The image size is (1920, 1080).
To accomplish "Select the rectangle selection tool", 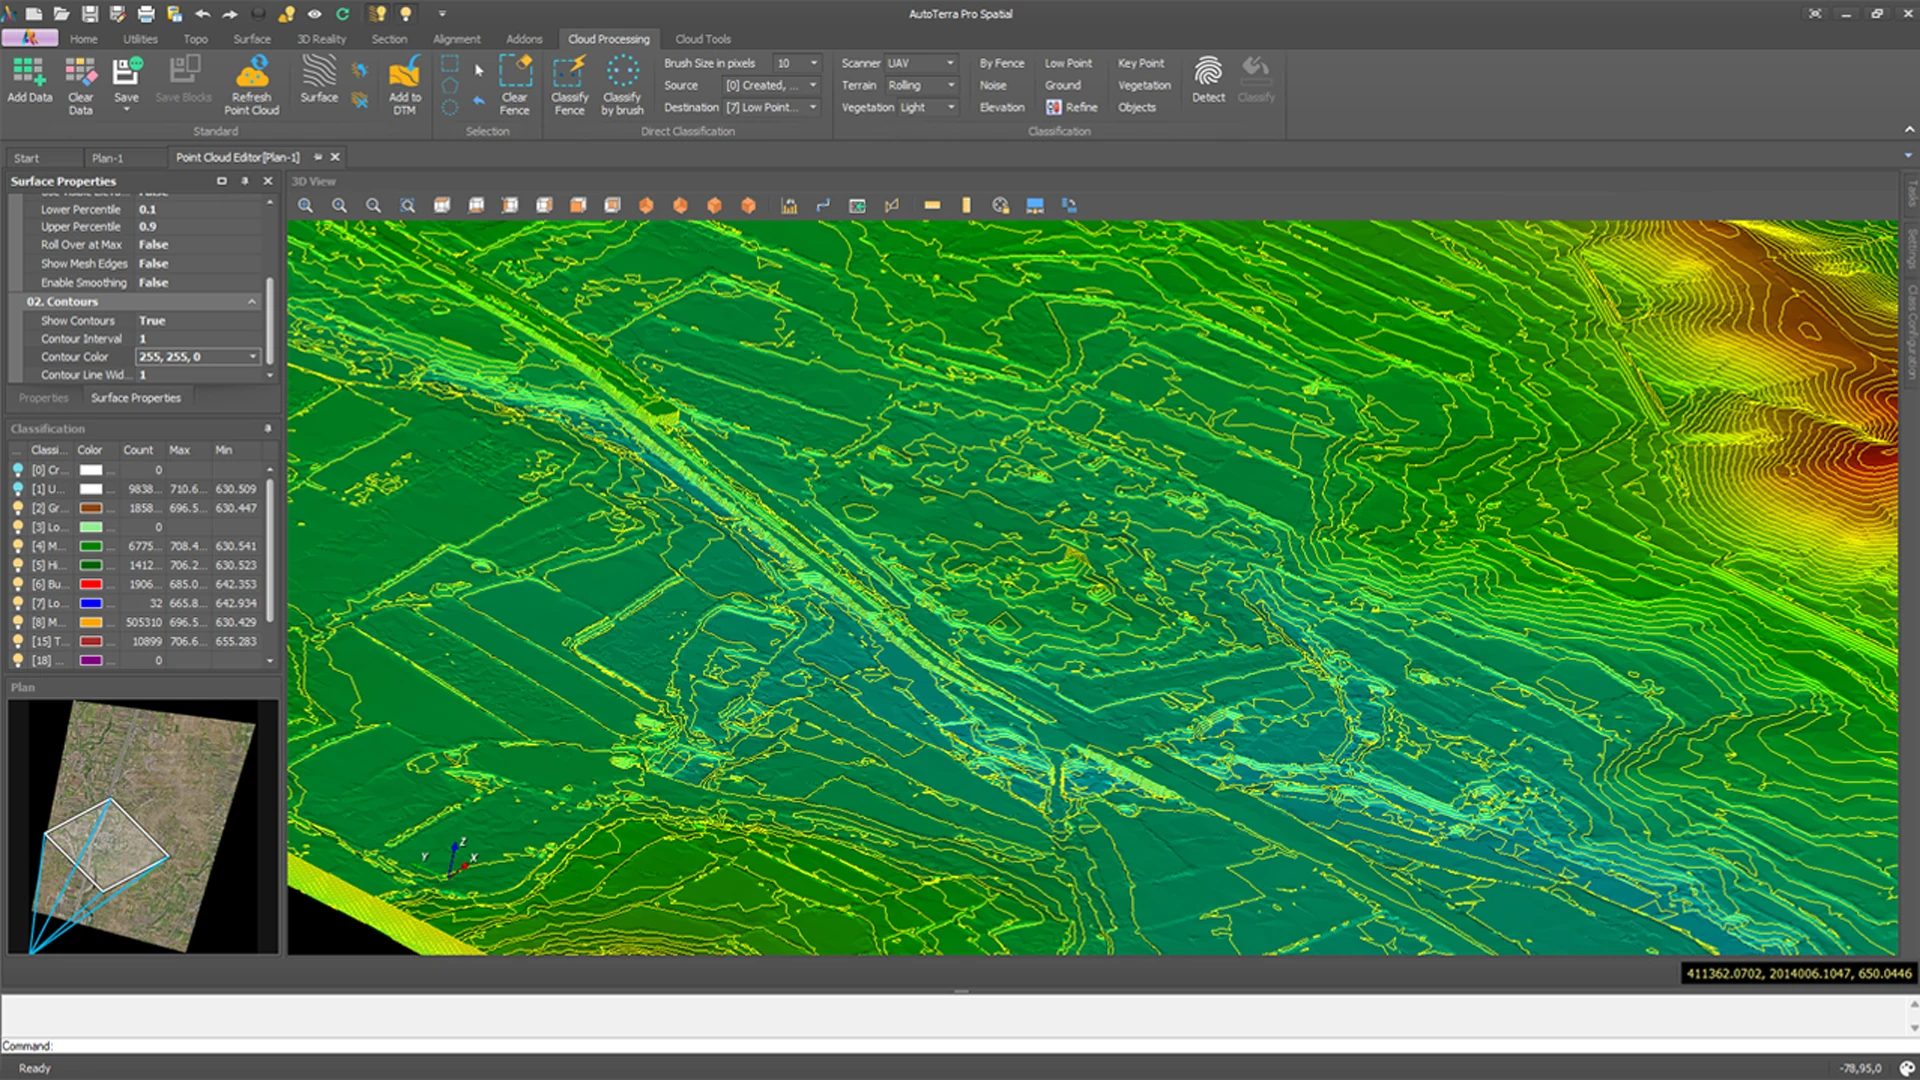I will pyautogui.click(x=450, y=63).
